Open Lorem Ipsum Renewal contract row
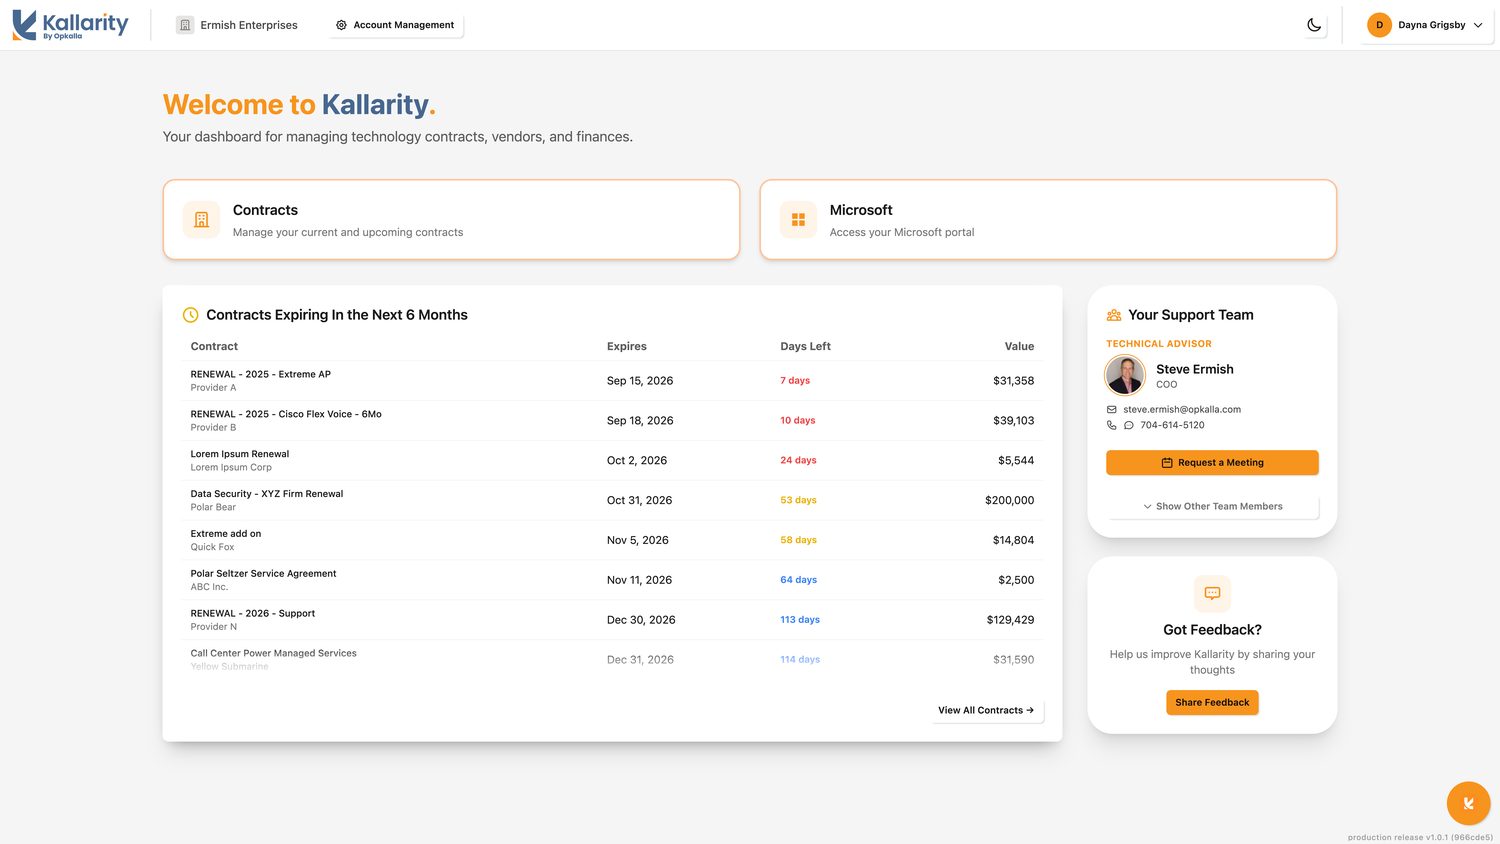The width and height of the screenshot is (1500, 844). point(612,461)
